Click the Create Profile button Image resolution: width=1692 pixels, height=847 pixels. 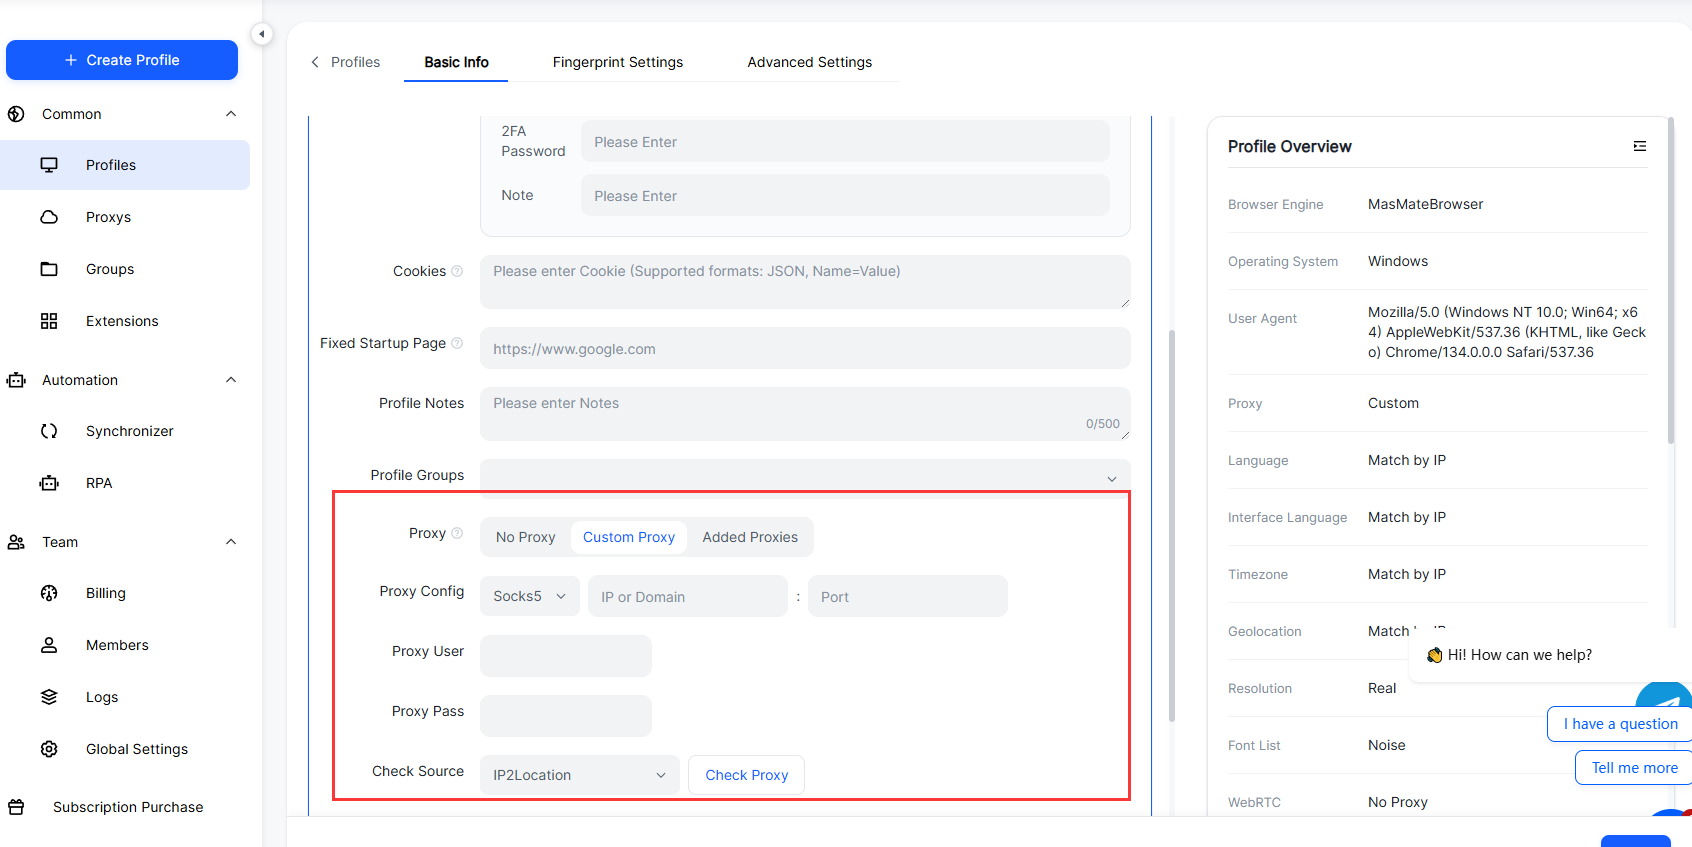tap(122, 60)
